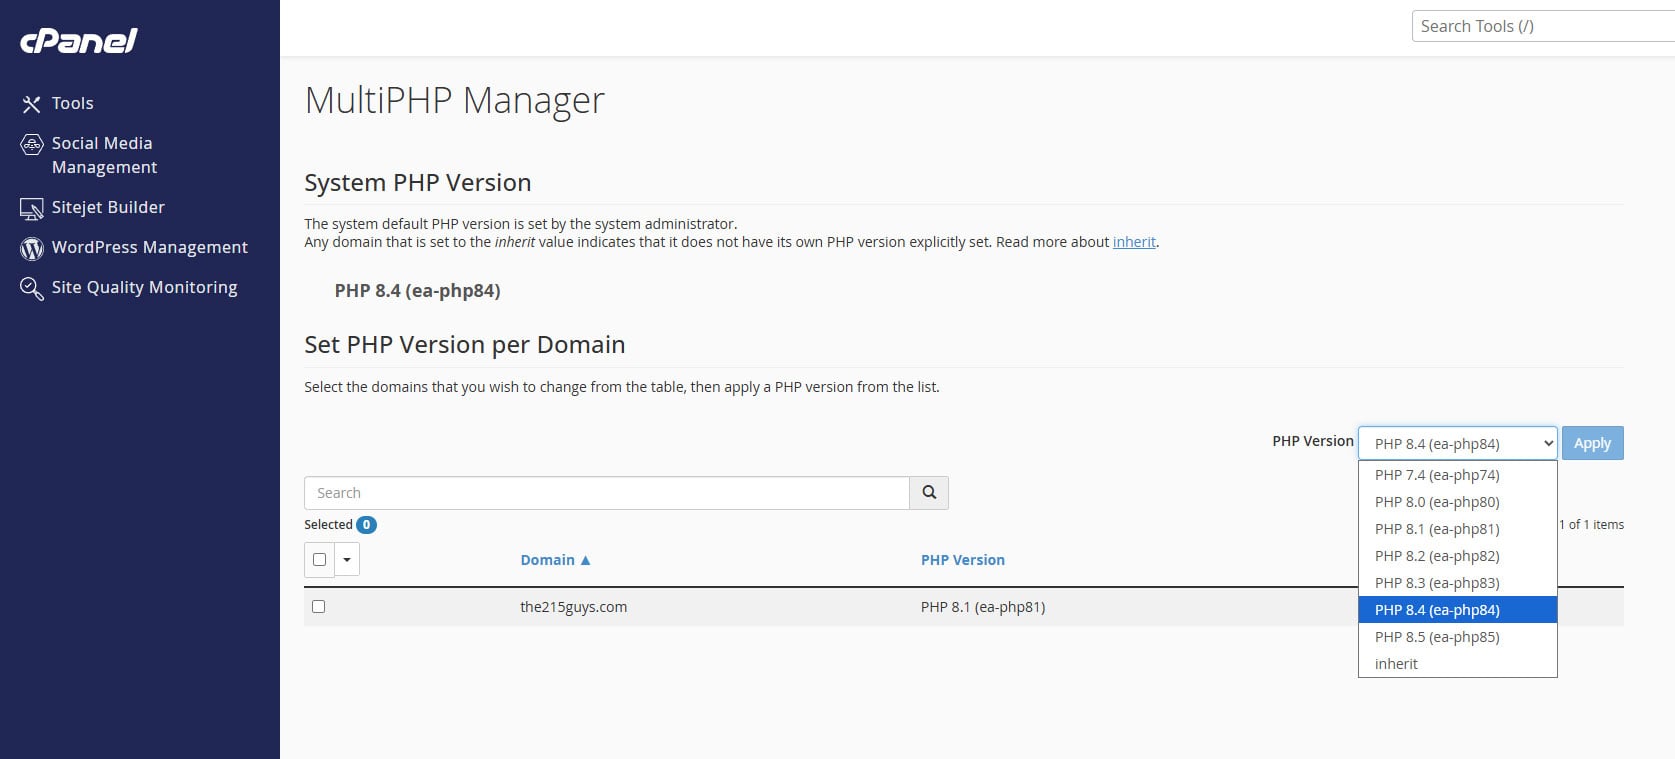
Task: Open WordPress Management
Action: click(150, 247)
